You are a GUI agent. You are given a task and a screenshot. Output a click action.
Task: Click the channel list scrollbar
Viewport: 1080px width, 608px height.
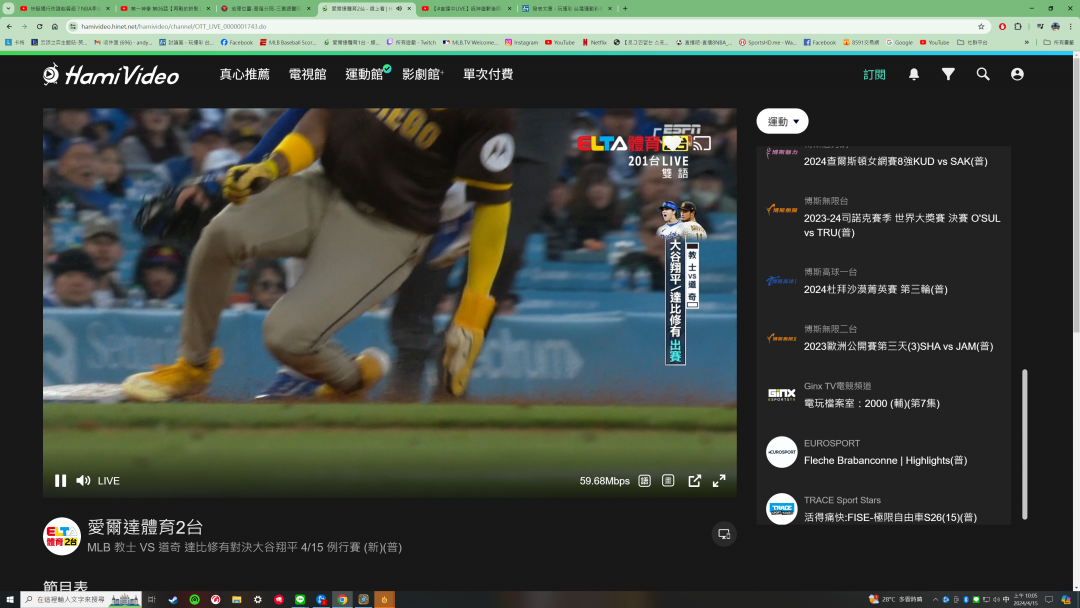1024,444
